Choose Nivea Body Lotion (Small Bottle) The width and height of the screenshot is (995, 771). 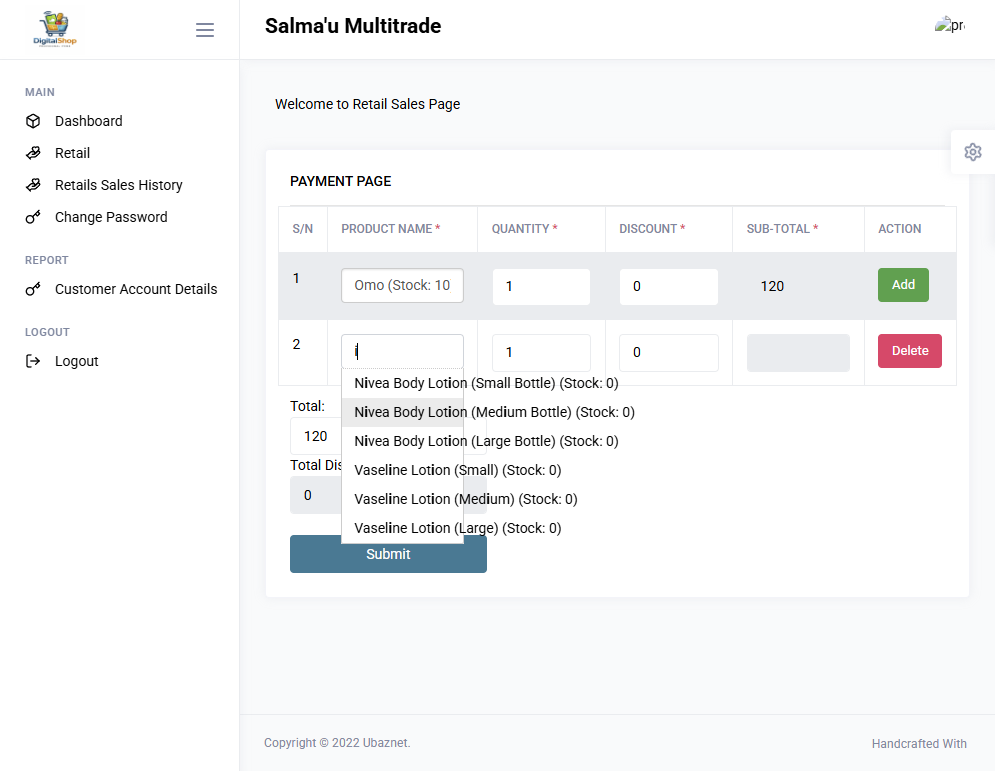486,383
